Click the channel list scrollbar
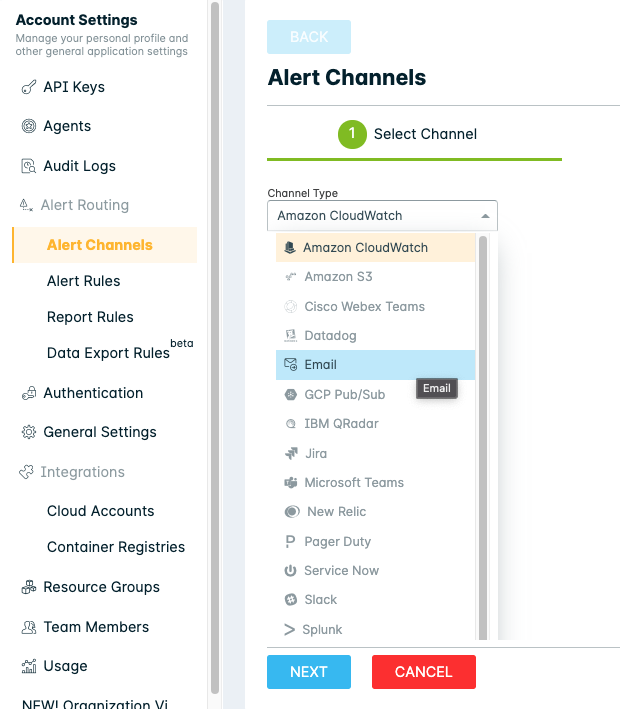Viewport: 620px width, 709px height. (483, 438)
